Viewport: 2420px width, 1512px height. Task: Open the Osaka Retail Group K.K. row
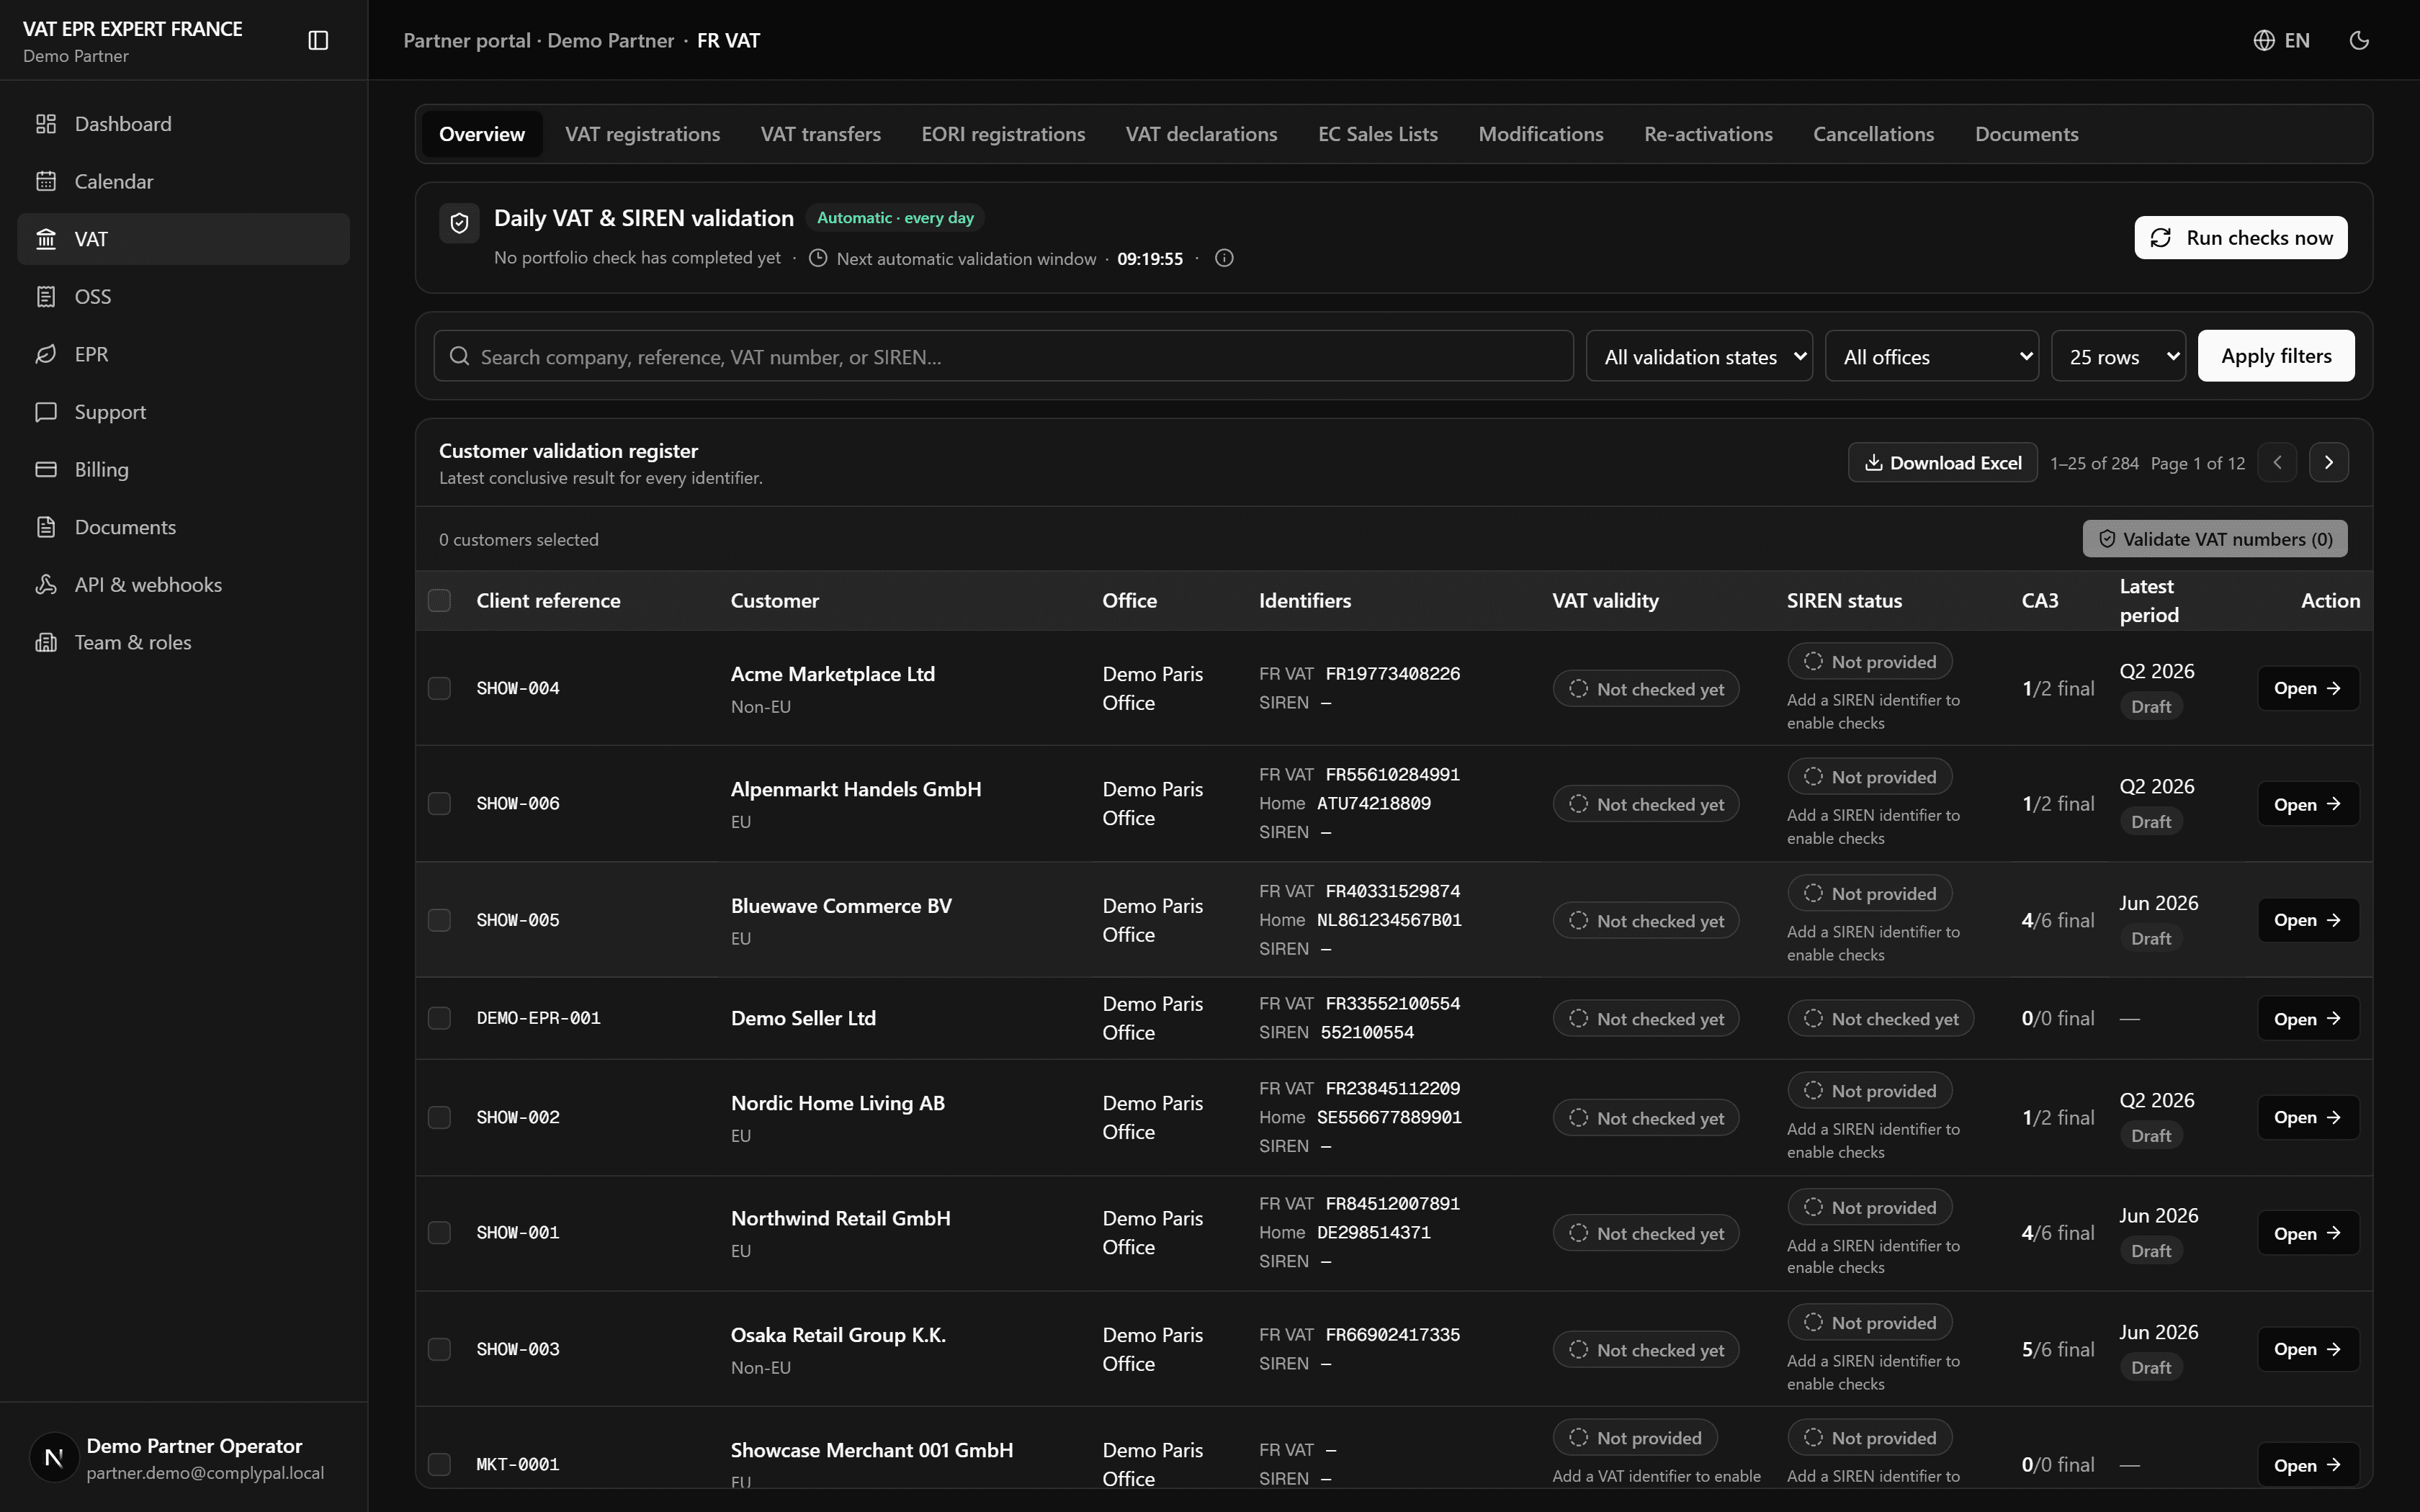coord(2308,1349)
